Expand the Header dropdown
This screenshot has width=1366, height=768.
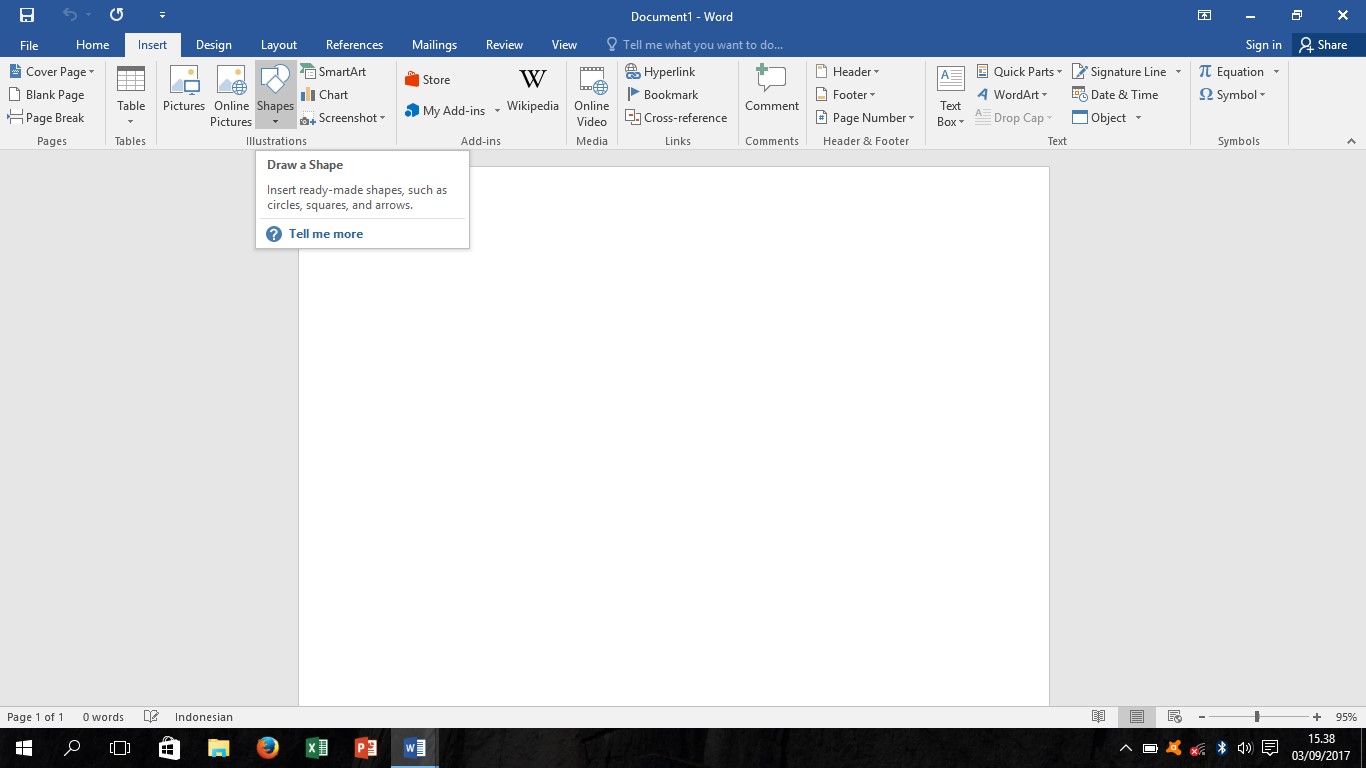tap(848, 72)
